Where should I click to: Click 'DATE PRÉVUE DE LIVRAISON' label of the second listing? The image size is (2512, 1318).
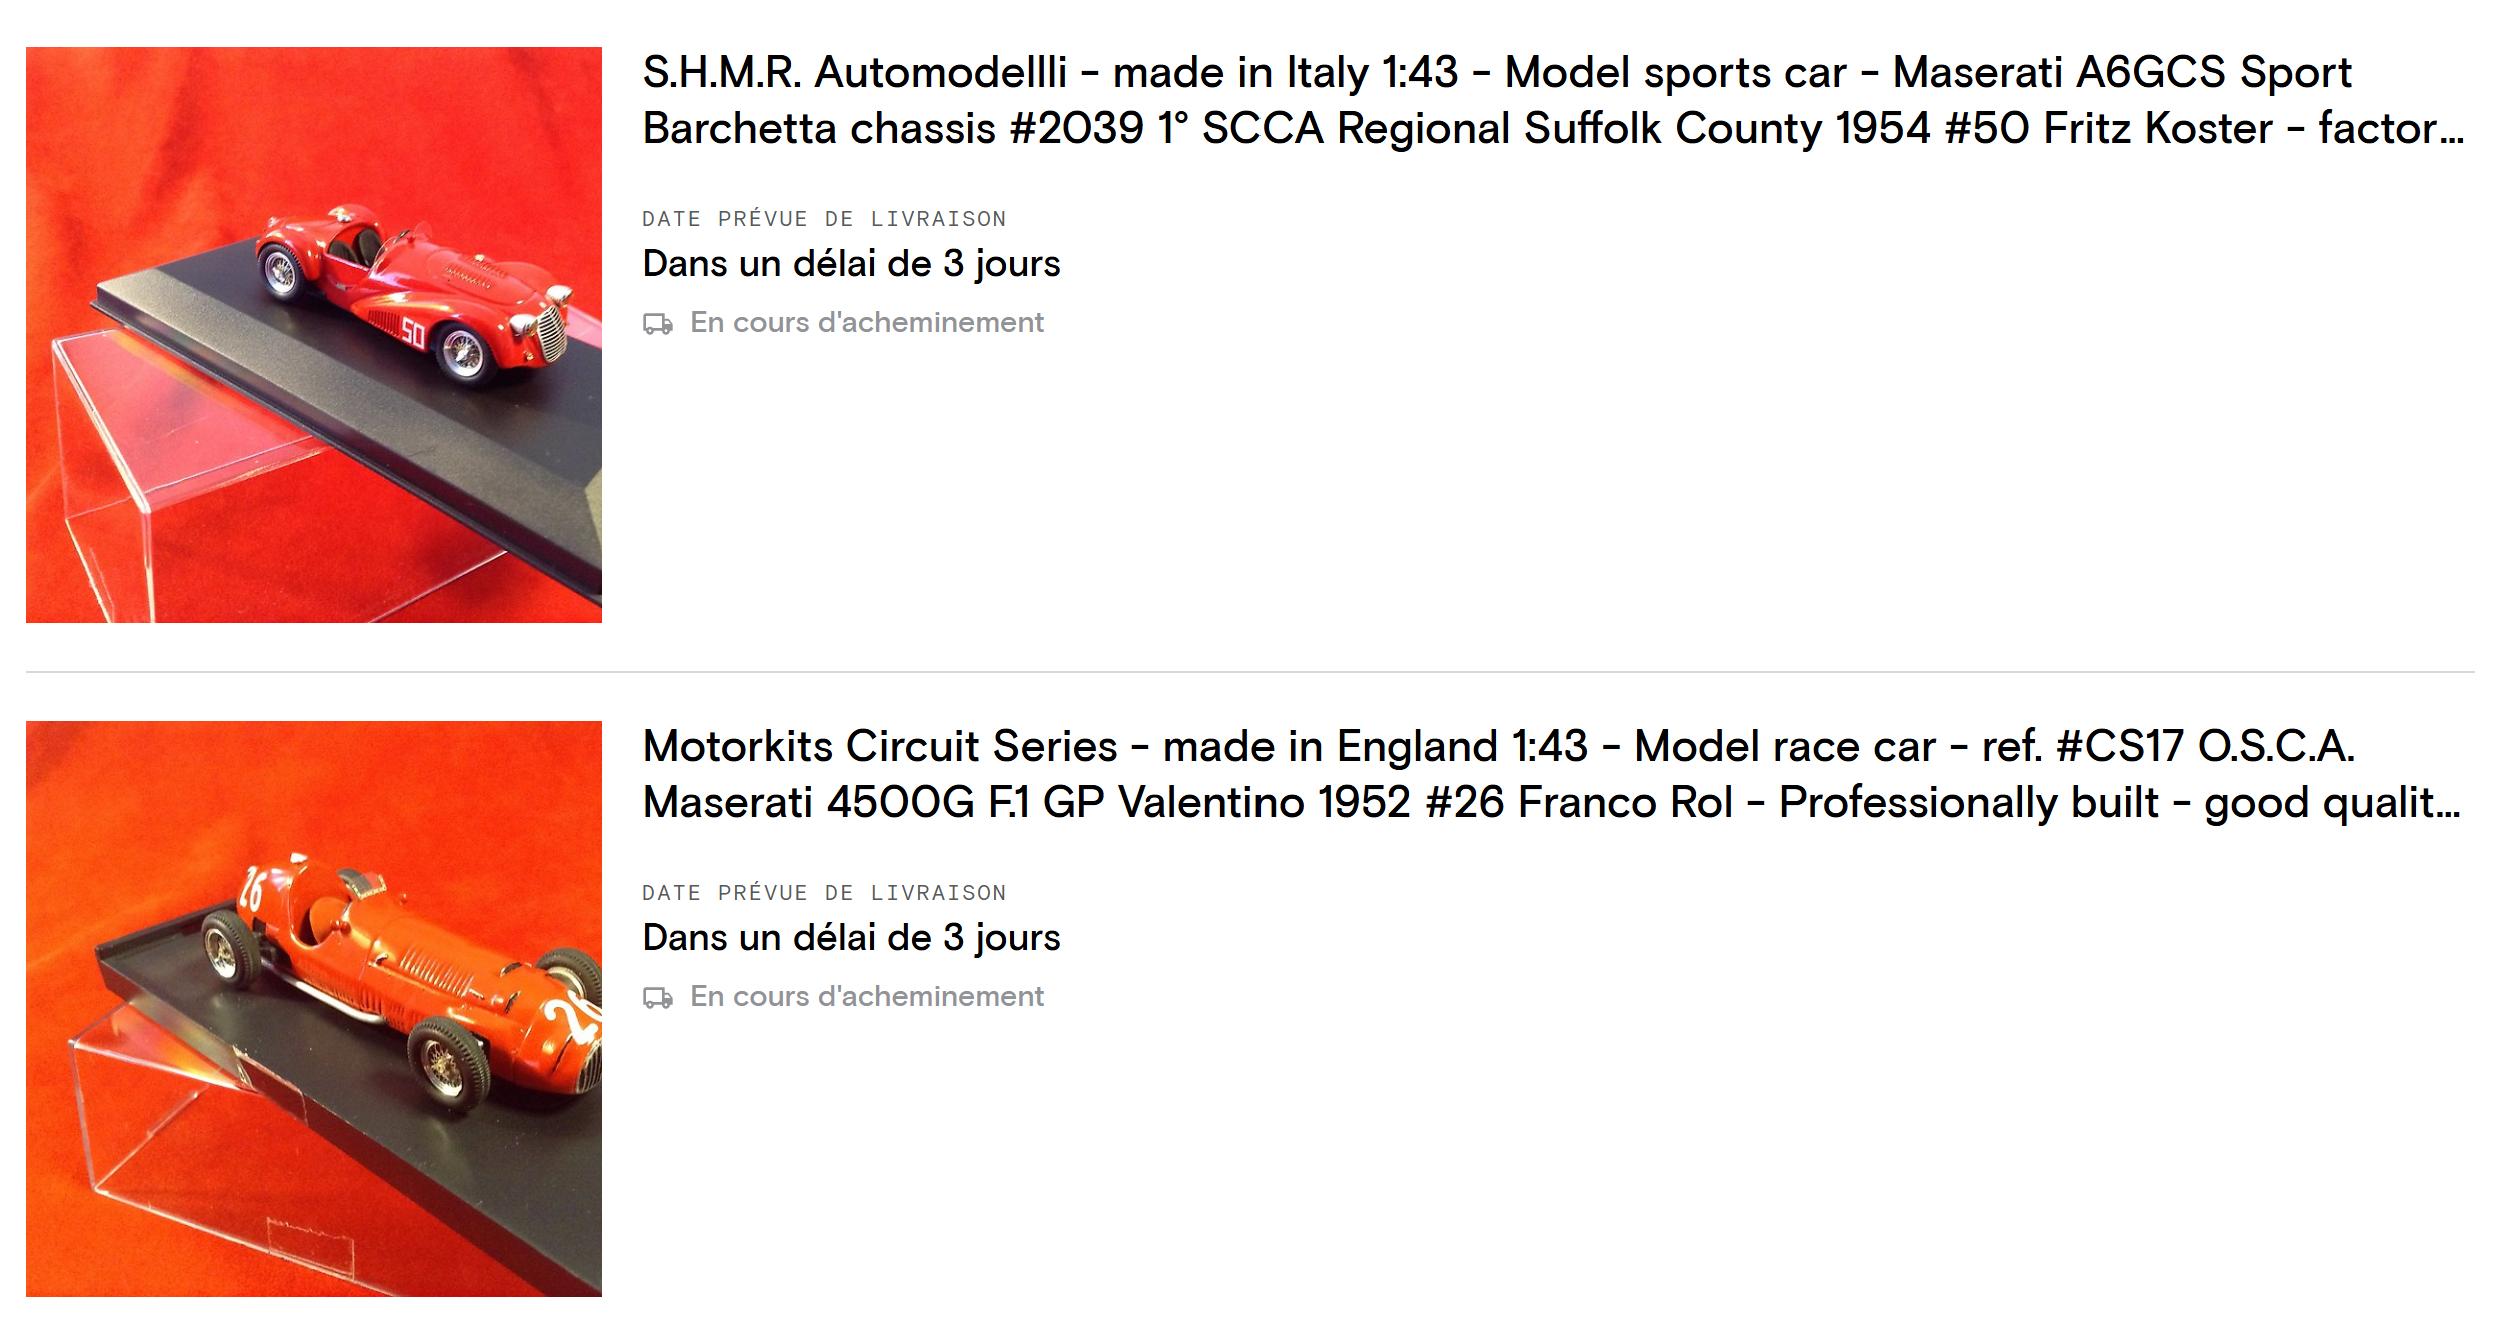click(824, 893)
